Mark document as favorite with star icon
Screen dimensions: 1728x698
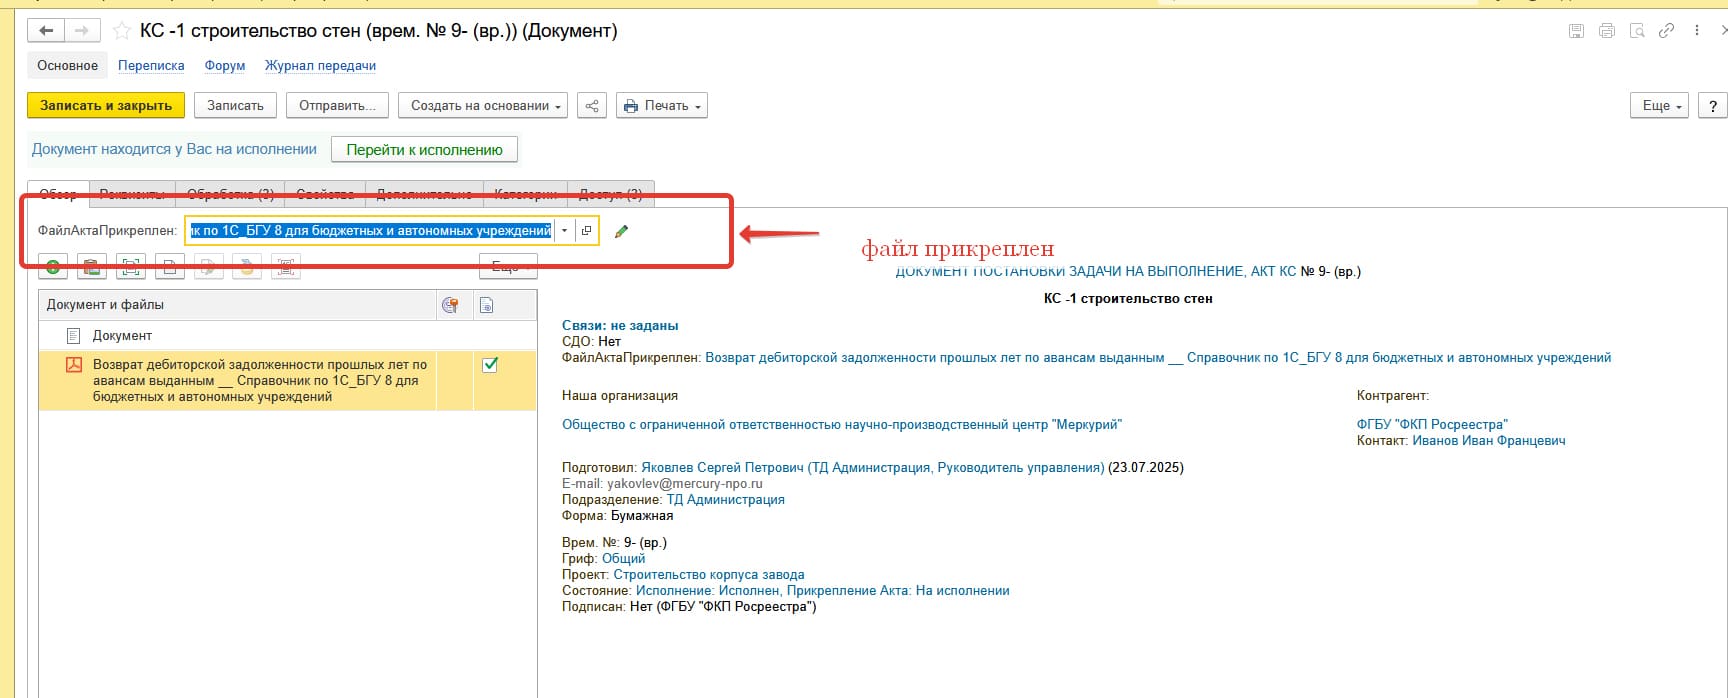tap(122, 31)
